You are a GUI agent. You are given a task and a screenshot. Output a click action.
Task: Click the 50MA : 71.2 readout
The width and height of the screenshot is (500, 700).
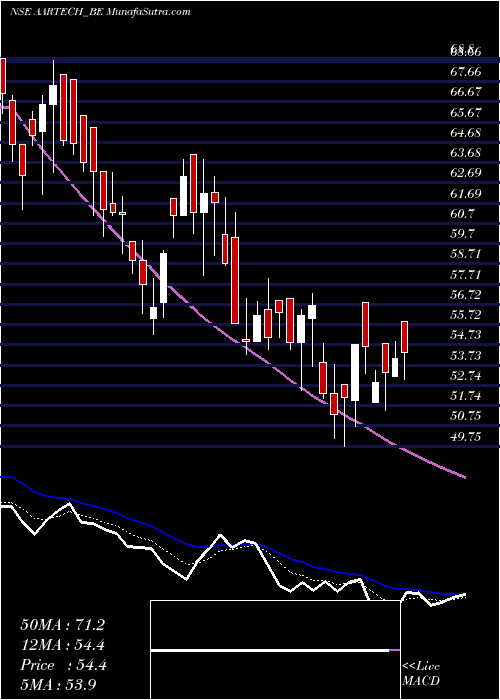click(63, 625)
